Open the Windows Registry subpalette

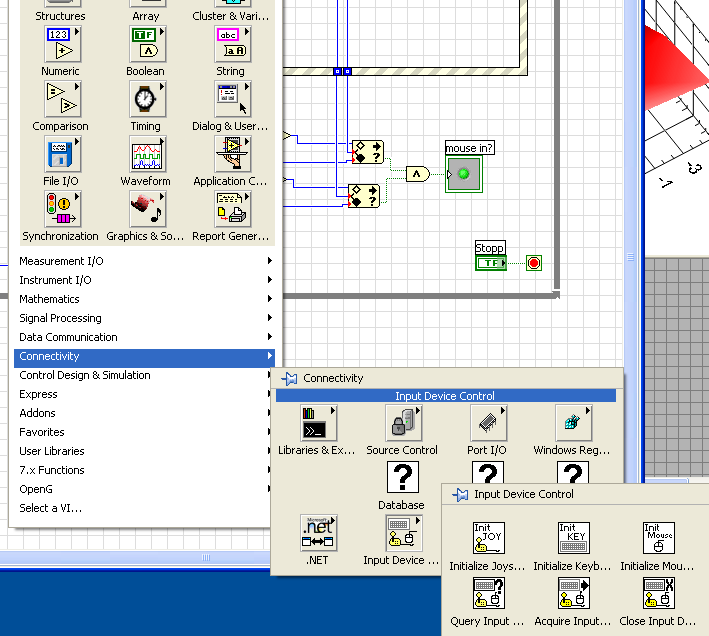[573, 423]
